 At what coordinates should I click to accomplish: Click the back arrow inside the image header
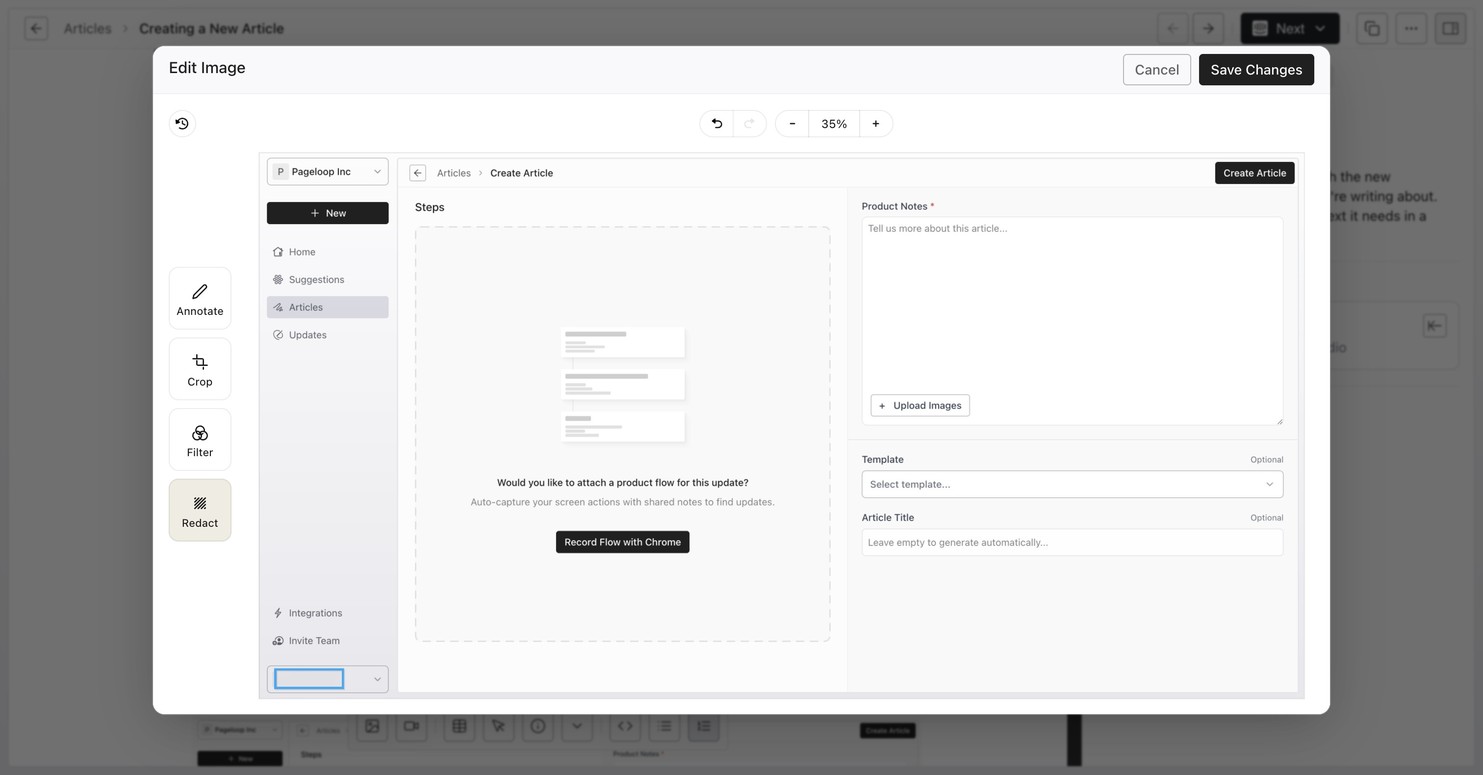(418, 173)
